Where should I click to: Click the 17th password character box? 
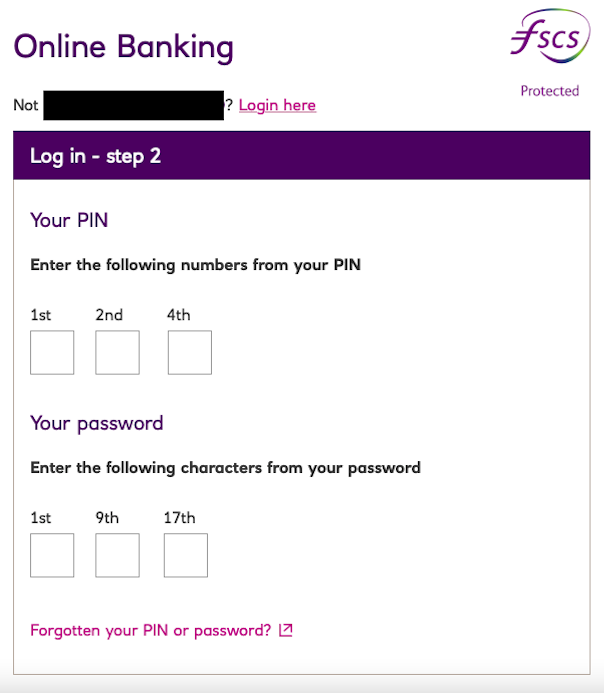coord(186,555)
